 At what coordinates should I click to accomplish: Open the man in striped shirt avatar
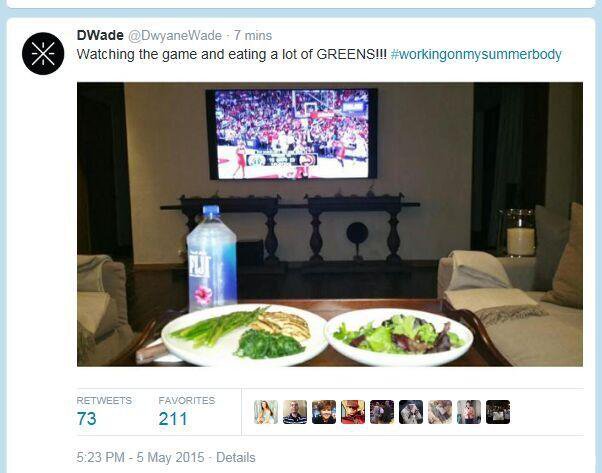[295, 412]
